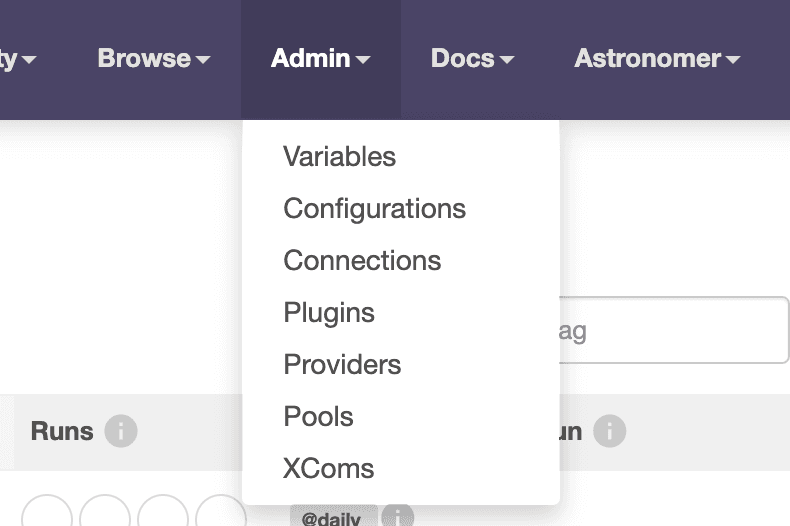
Task: Select Variables from the Admin menu
Action: pyautogui.click(x=339, y=157)
